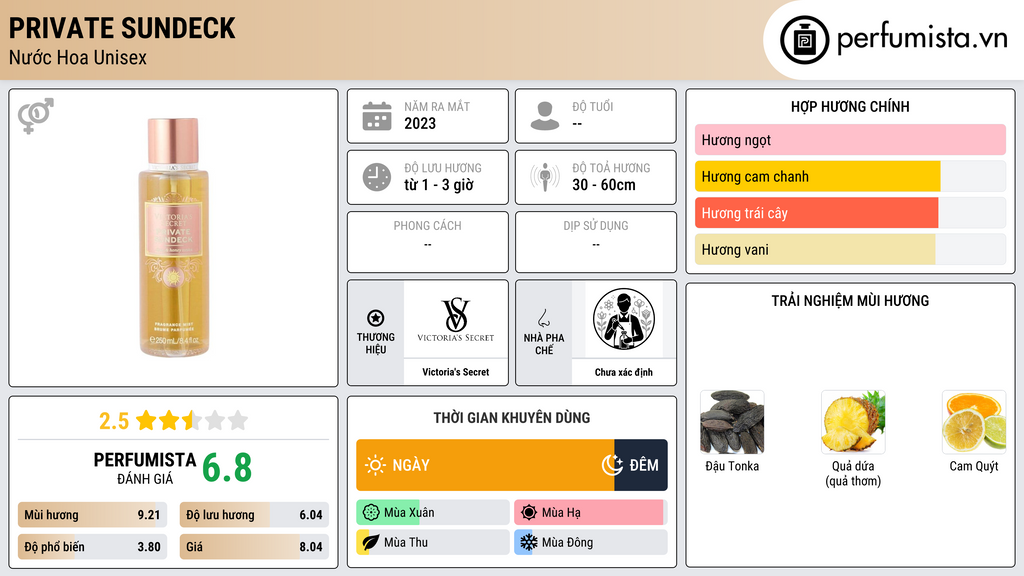Click the sun icon beside NGÀY

coord(375,465)
